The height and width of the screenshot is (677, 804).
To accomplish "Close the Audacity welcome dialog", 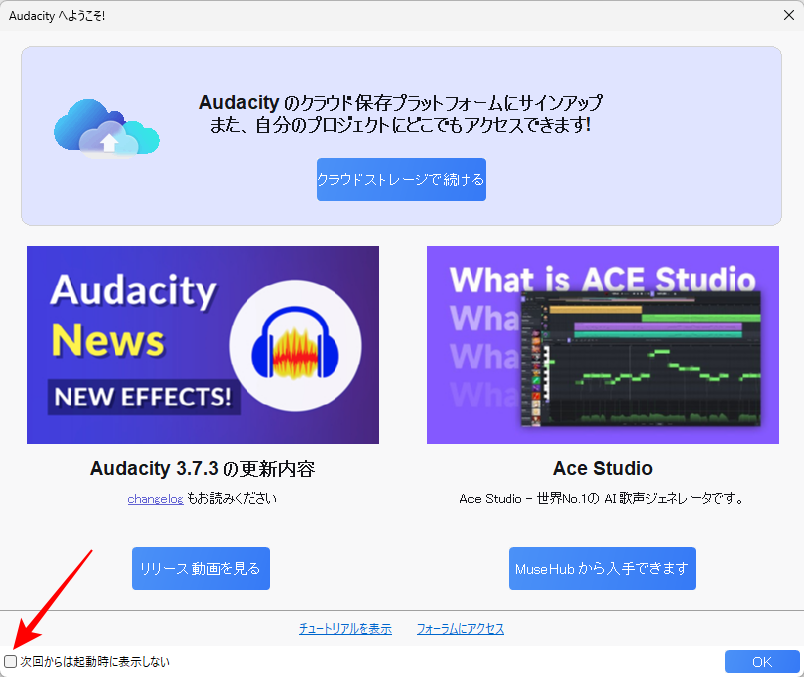I will click(789, 15).
